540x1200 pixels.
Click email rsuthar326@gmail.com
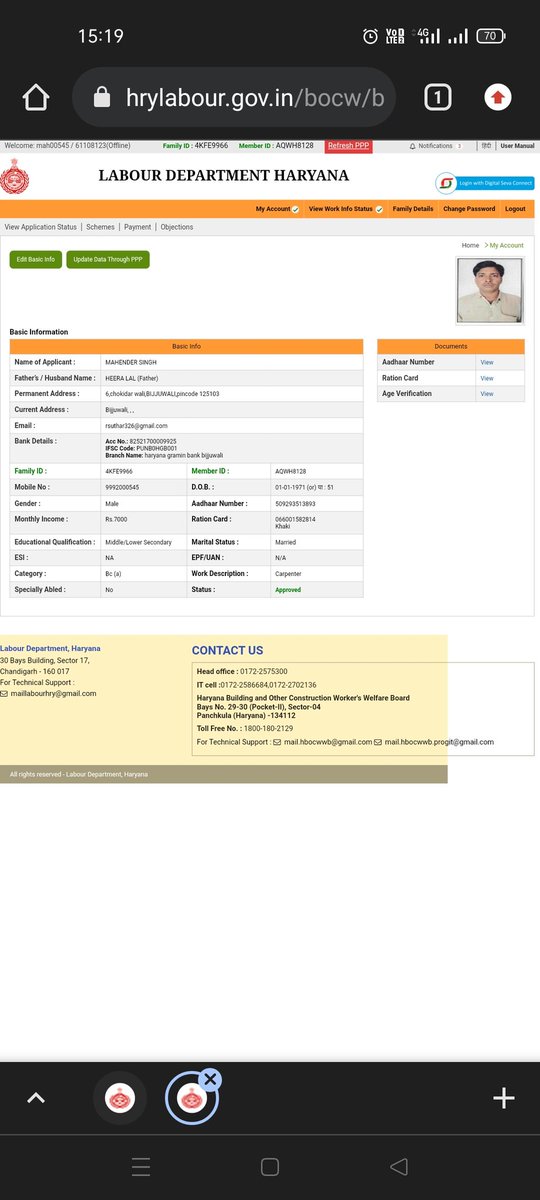click(136, 426)
